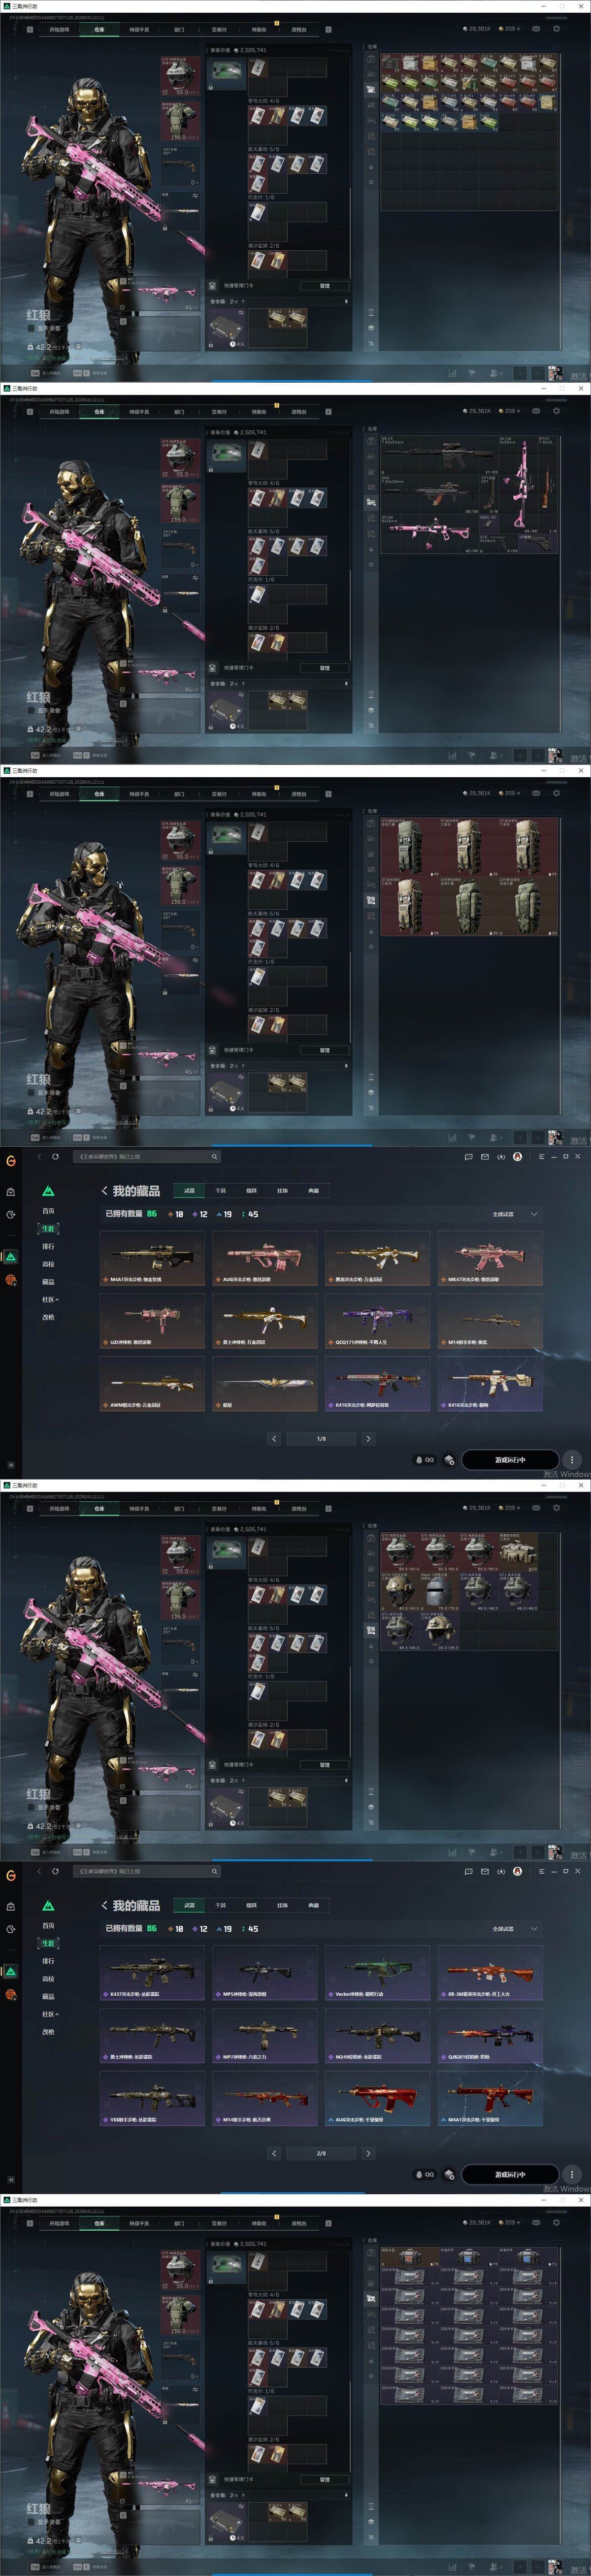The width and height of the screenshot is (591, 2576).
Task: Switch to 挂饰 tab in 2/8 launcher
Action: click(282, 1906)
